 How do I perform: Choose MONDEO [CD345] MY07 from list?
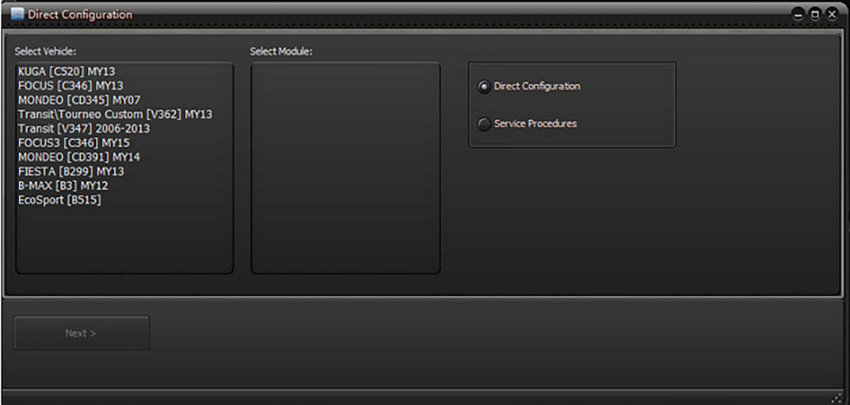pos(79,100)
